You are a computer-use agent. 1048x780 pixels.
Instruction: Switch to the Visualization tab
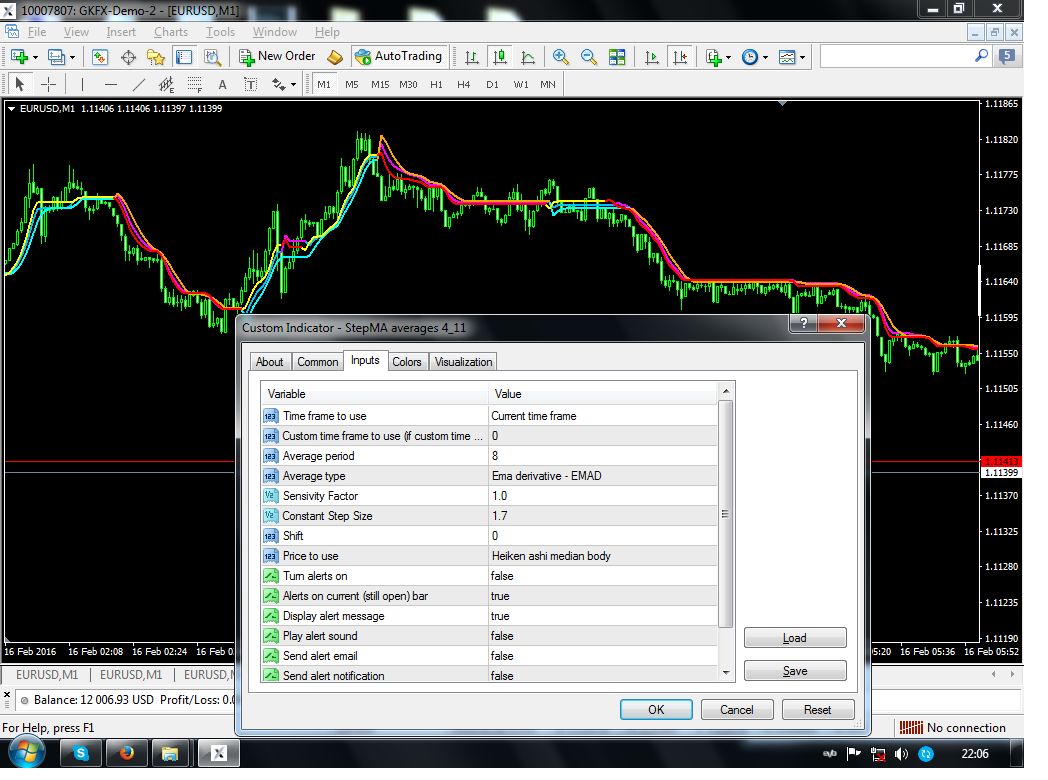click(x=463, y=362)
